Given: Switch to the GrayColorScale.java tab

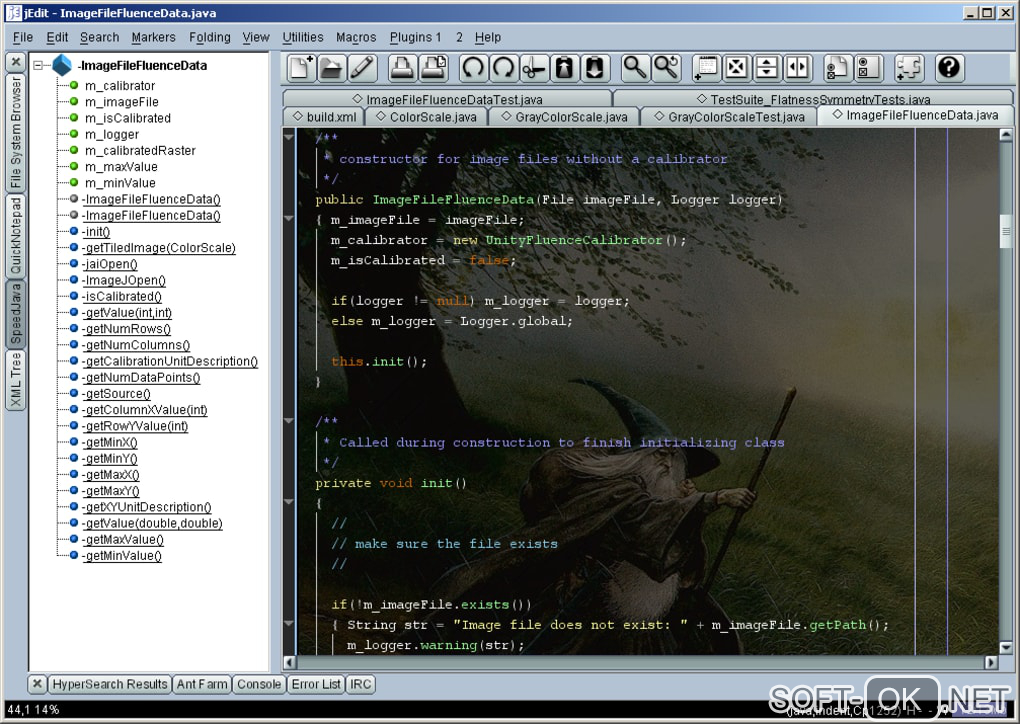Looking at the screenshot, I should click(x=564, y=117).
